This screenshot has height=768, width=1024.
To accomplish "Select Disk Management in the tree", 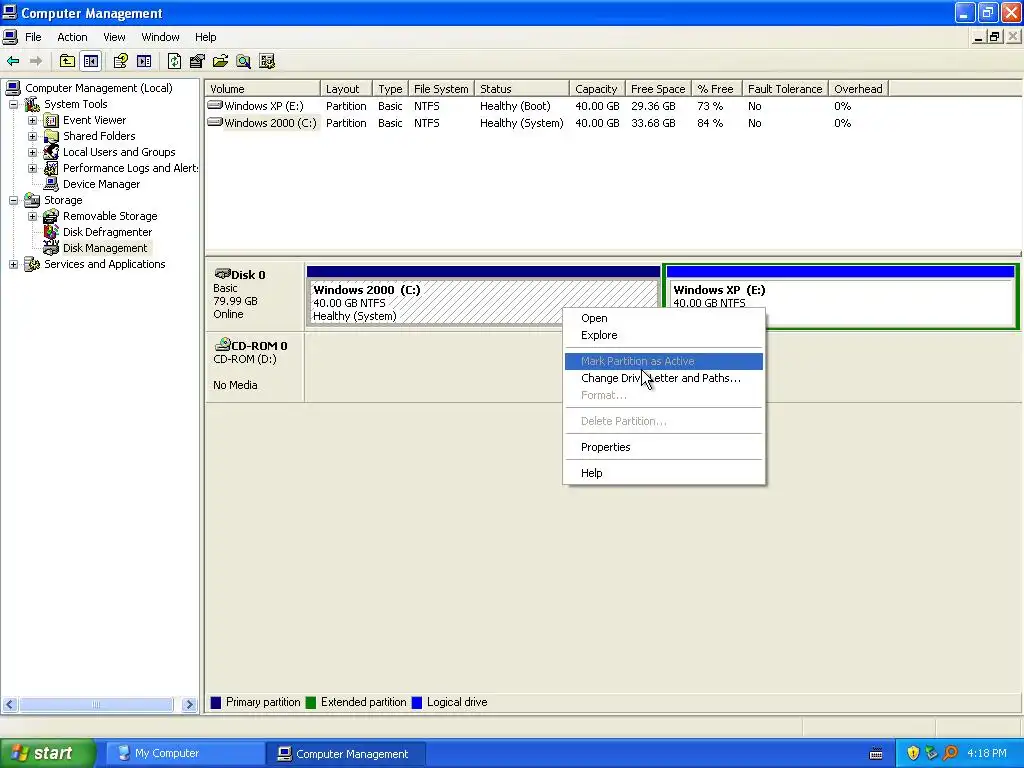I will click(105, 248).
